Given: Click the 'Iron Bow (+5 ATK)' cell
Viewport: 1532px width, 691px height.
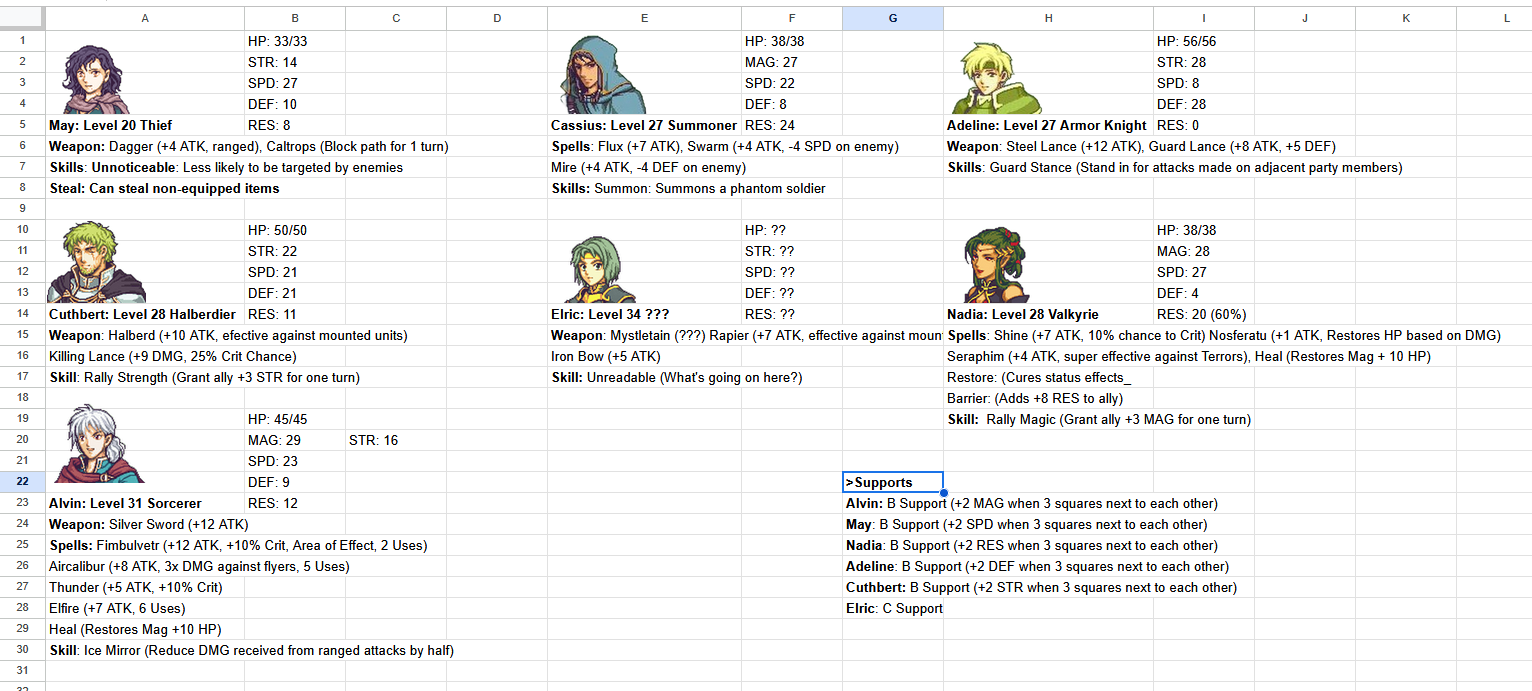Looking at the screenshot, I should coord(644,356).
